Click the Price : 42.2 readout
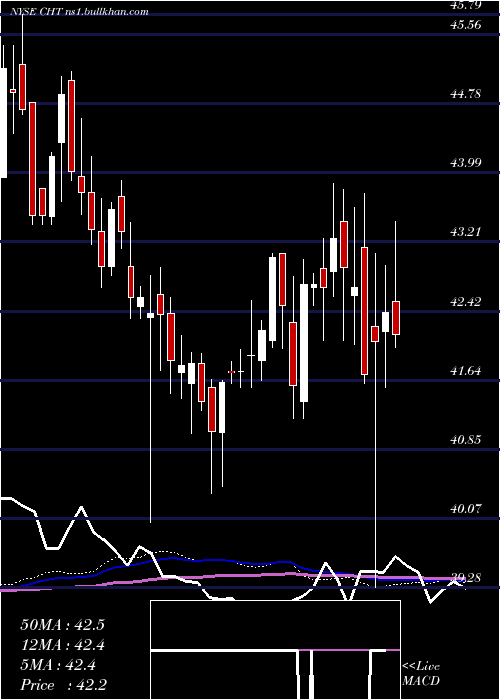Image resolution: width=500 pixels, height=700 pixels. pos(62,685)
